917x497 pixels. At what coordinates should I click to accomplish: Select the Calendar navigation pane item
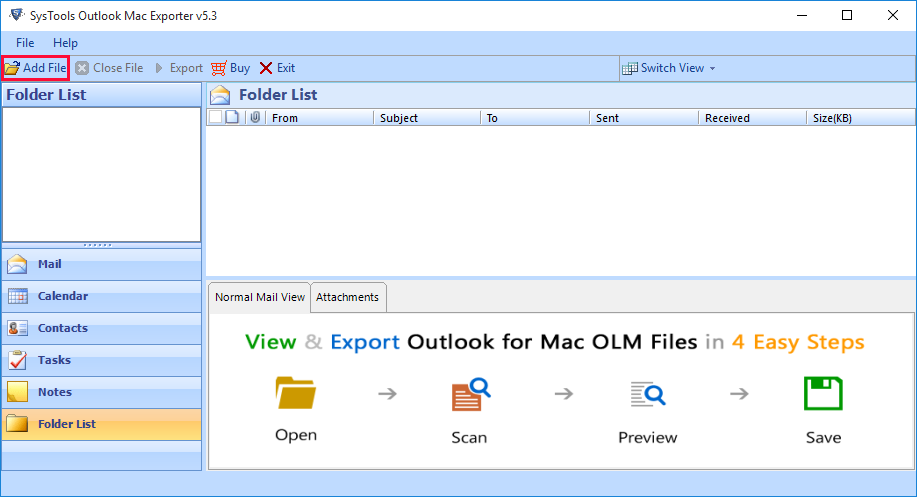(101, 296)
